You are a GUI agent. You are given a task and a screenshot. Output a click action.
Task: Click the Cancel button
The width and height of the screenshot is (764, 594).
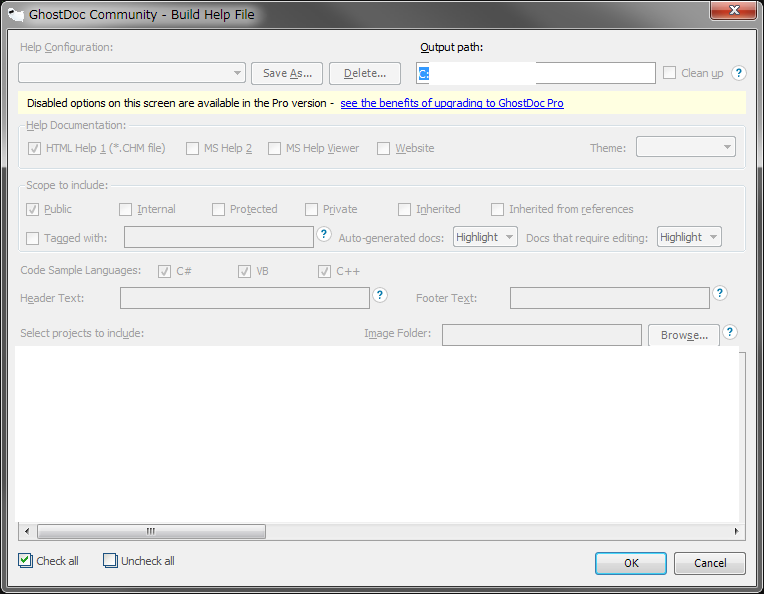(710, 563)
